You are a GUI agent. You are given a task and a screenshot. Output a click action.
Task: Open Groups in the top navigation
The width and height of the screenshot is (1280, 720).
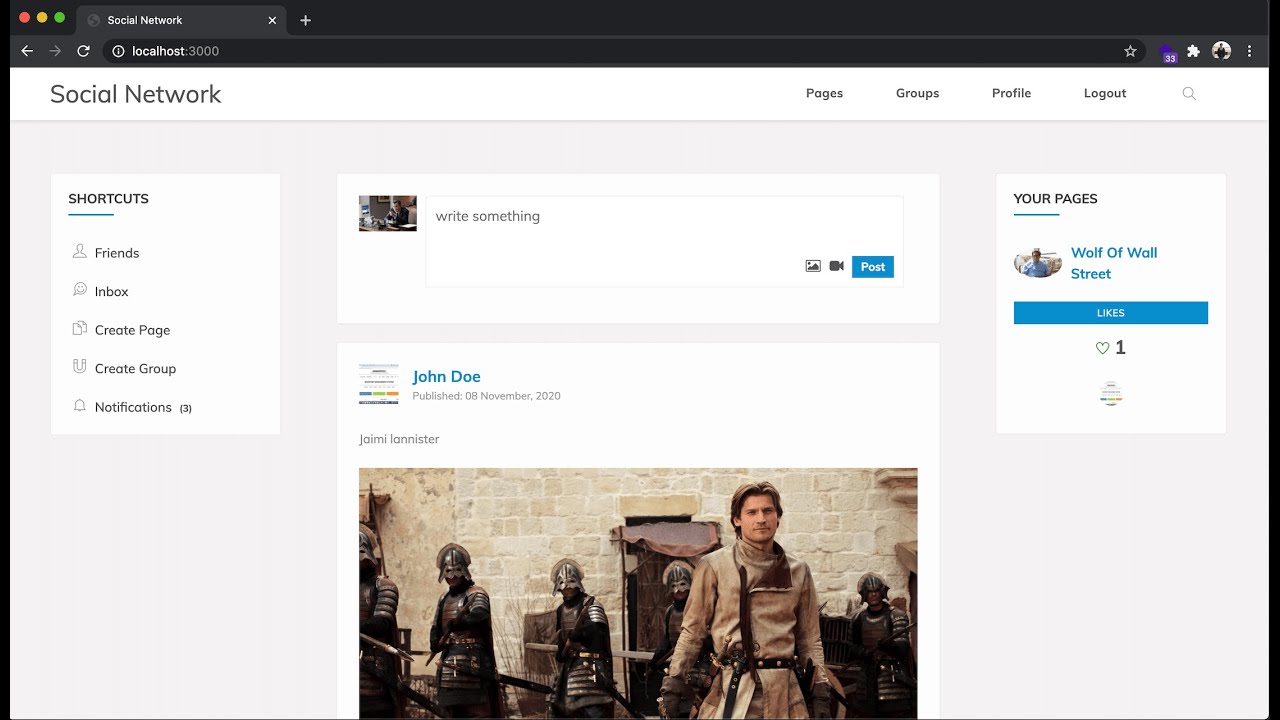(917, 93)
